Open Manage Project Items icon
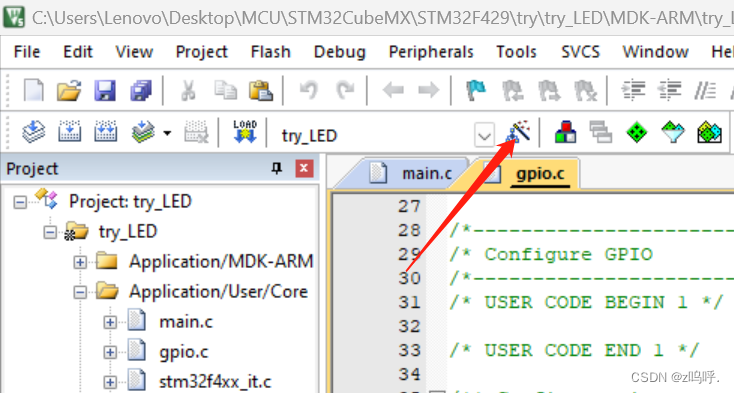This screenshot has height=393, width=734. (x=565, y=131)
